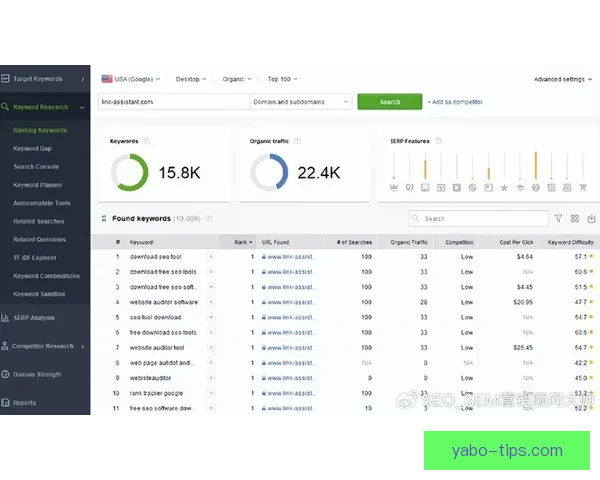Click the Add a competitor link
This screenshot has height=480, width=600.
pyautogui.click(x=455, y=101)
